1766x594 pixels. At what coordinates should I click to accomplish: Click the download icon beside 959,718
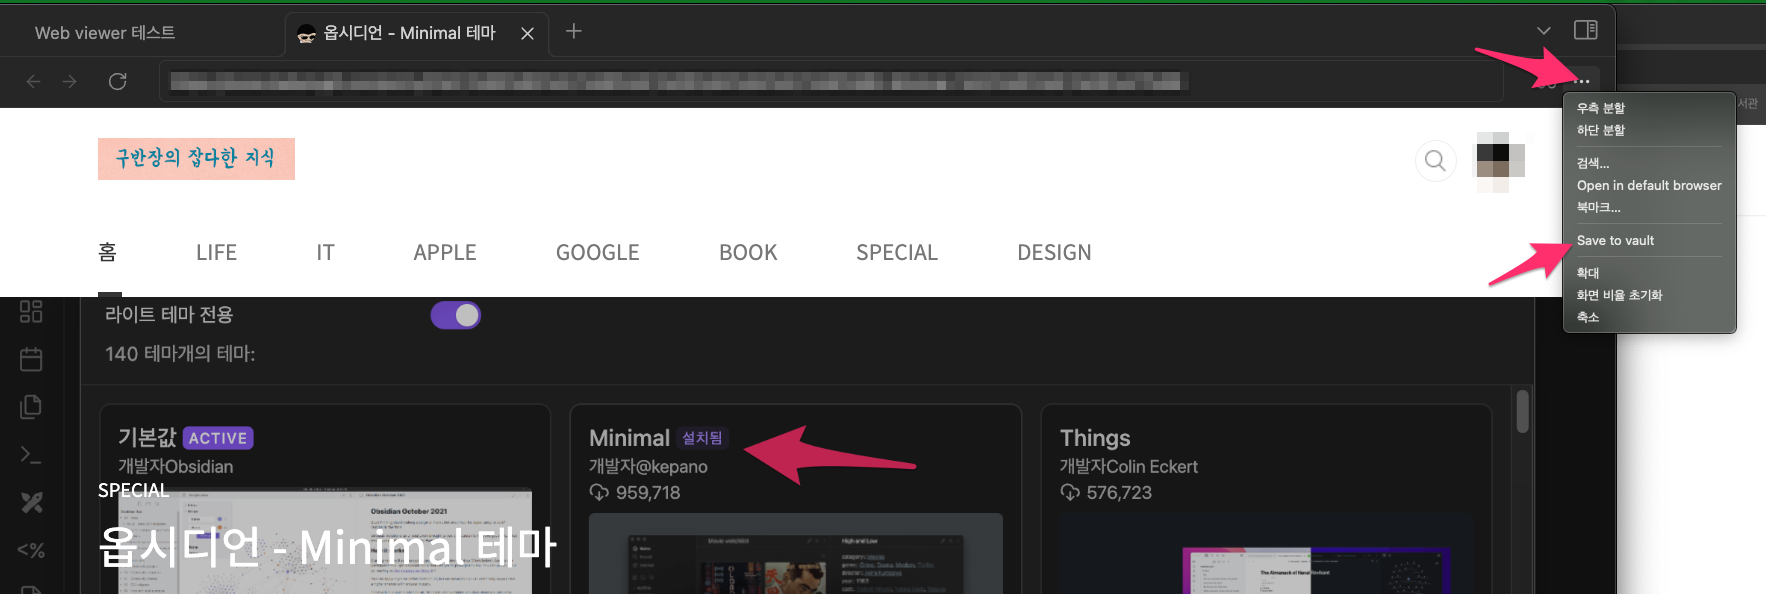pyautogui.click(x=599, y=492)
